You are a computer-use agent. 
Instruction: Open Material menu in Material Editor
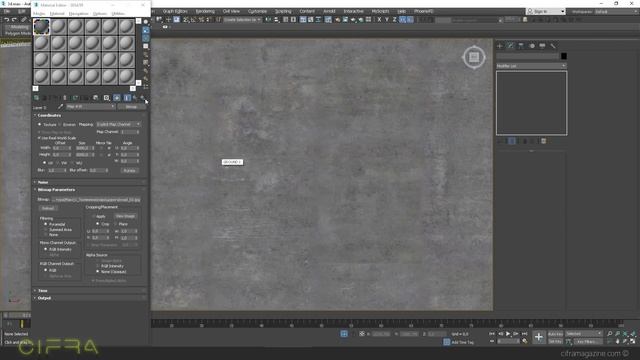coord(57,13)
